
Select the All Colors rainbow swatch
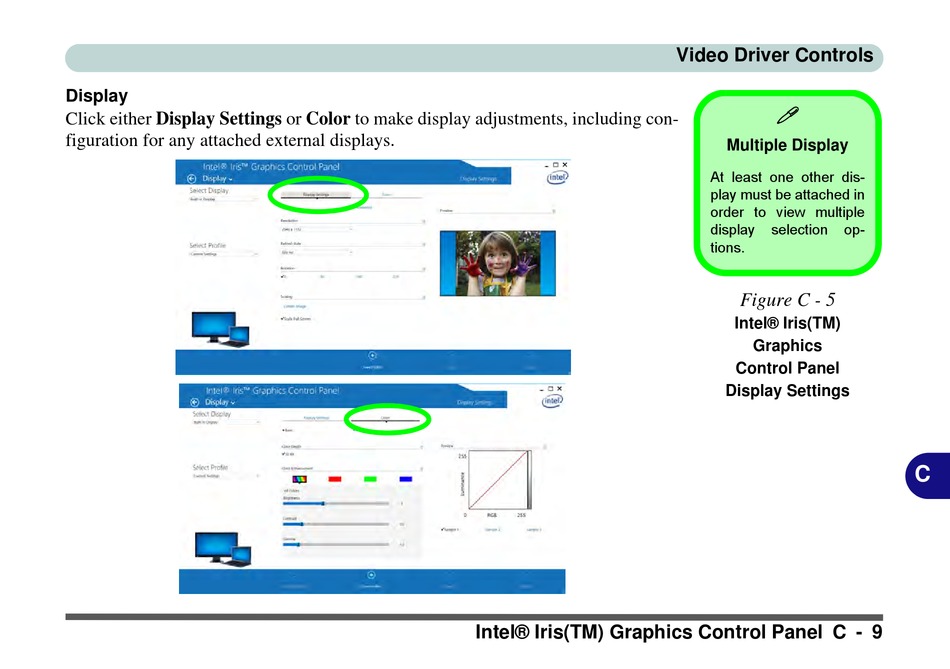tap(299, 479)
